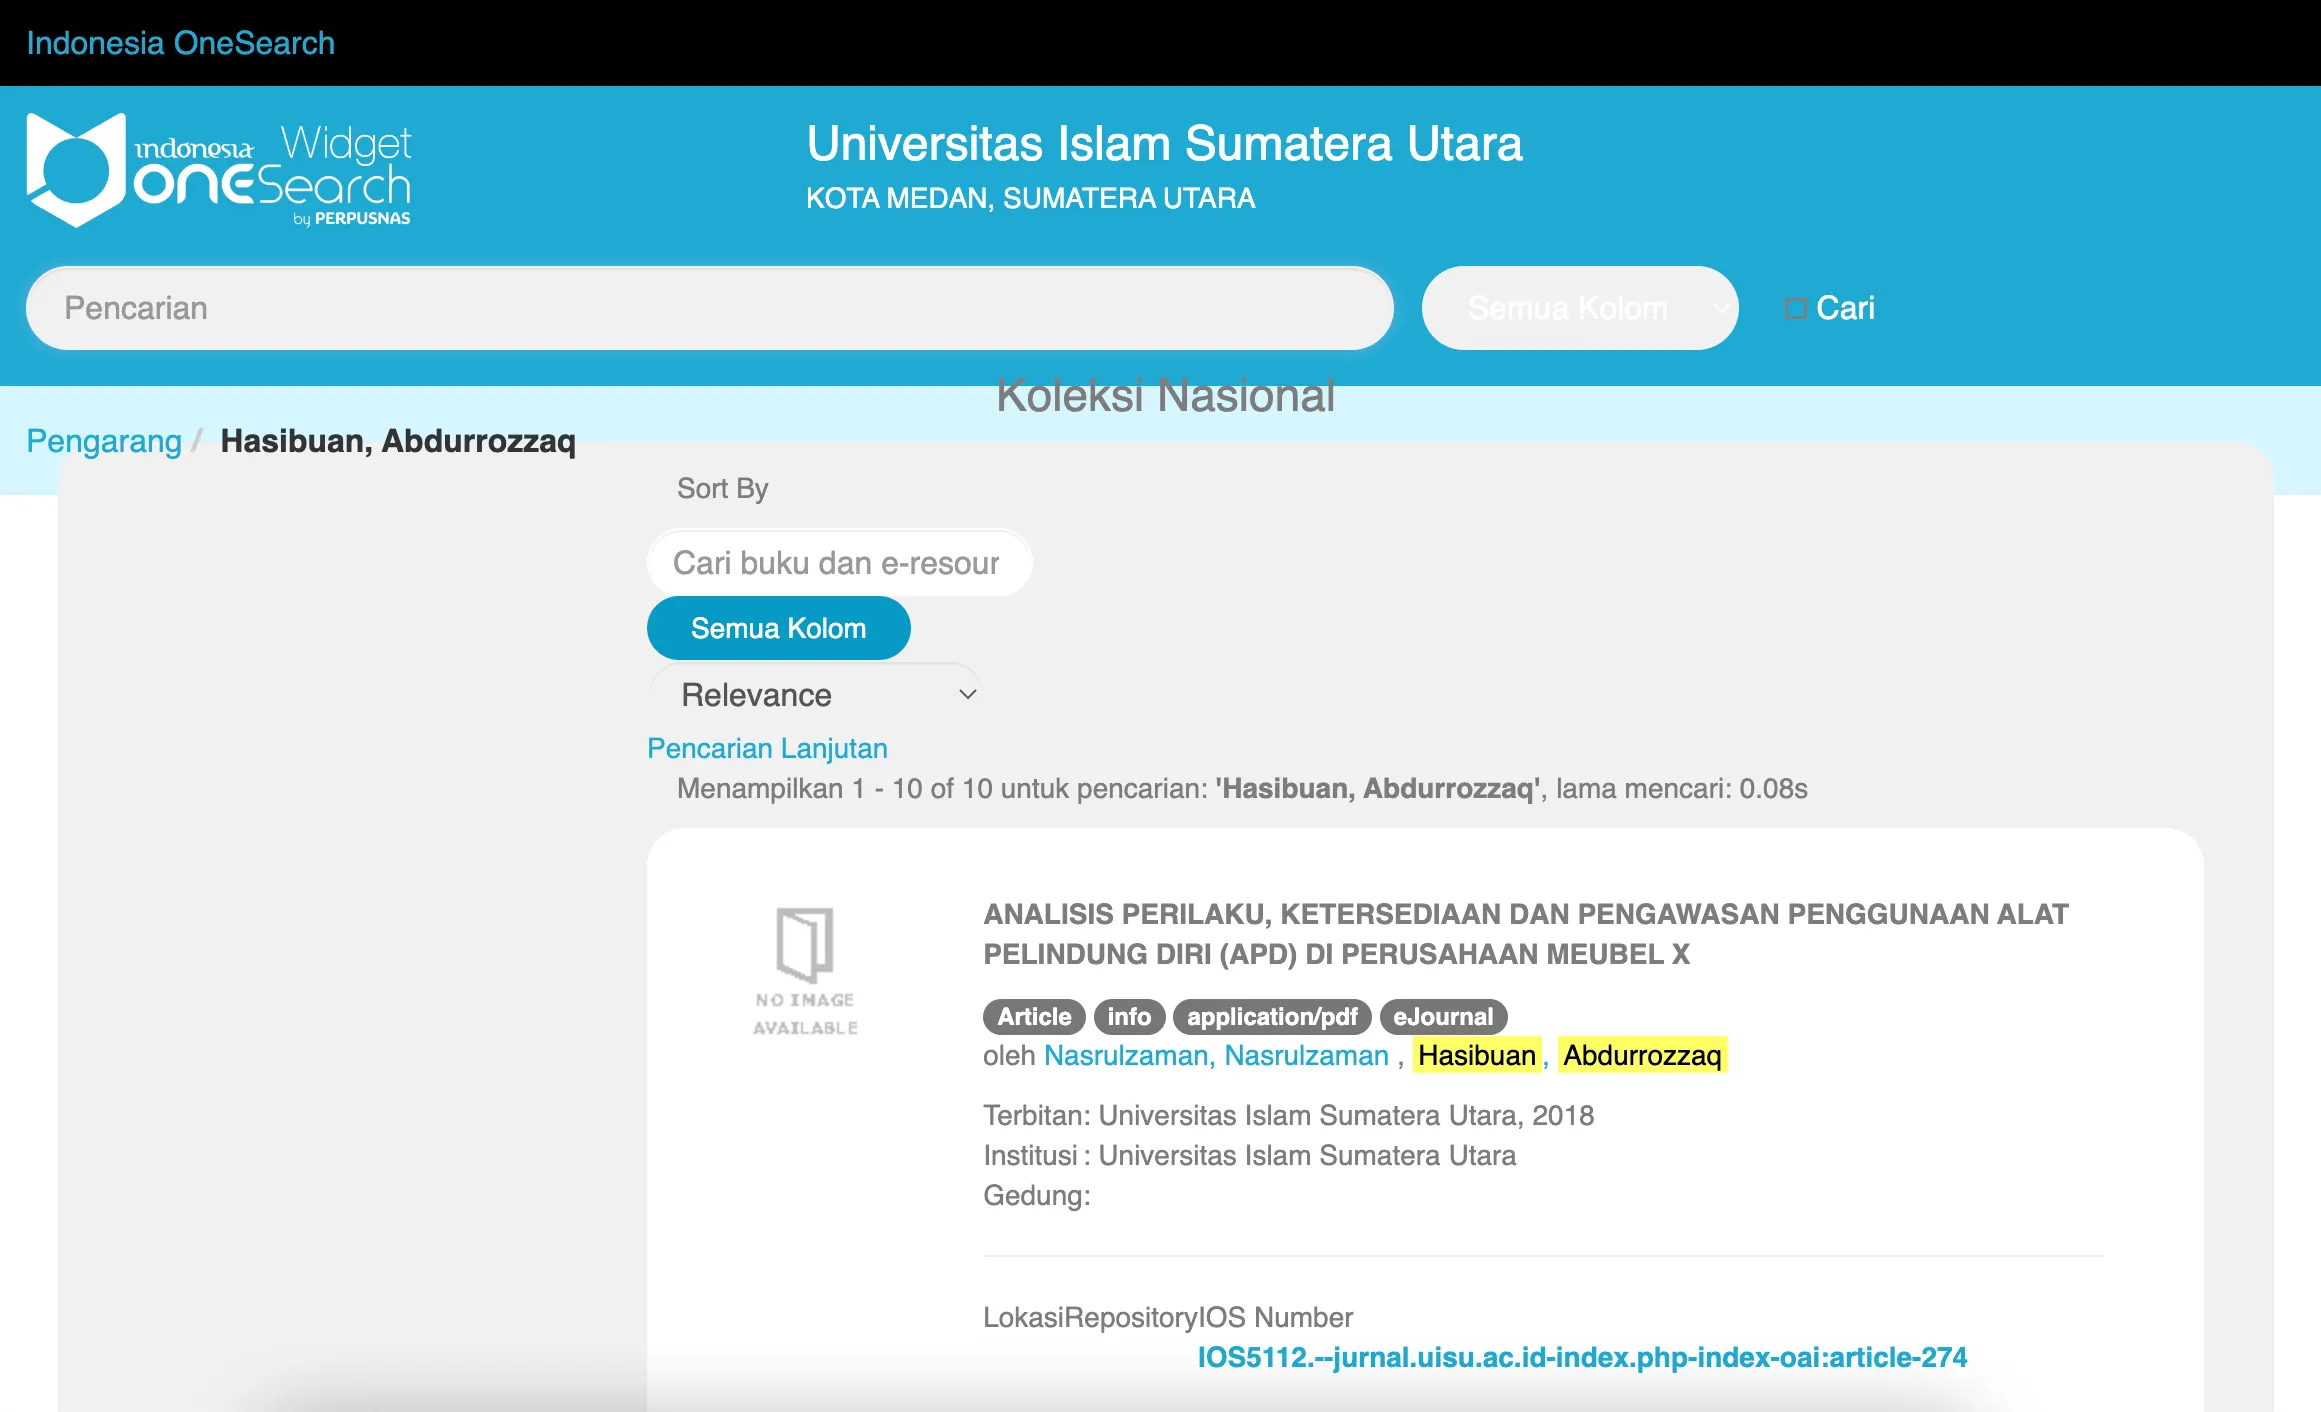Click the info tag badge

tap(1129, 1017)
